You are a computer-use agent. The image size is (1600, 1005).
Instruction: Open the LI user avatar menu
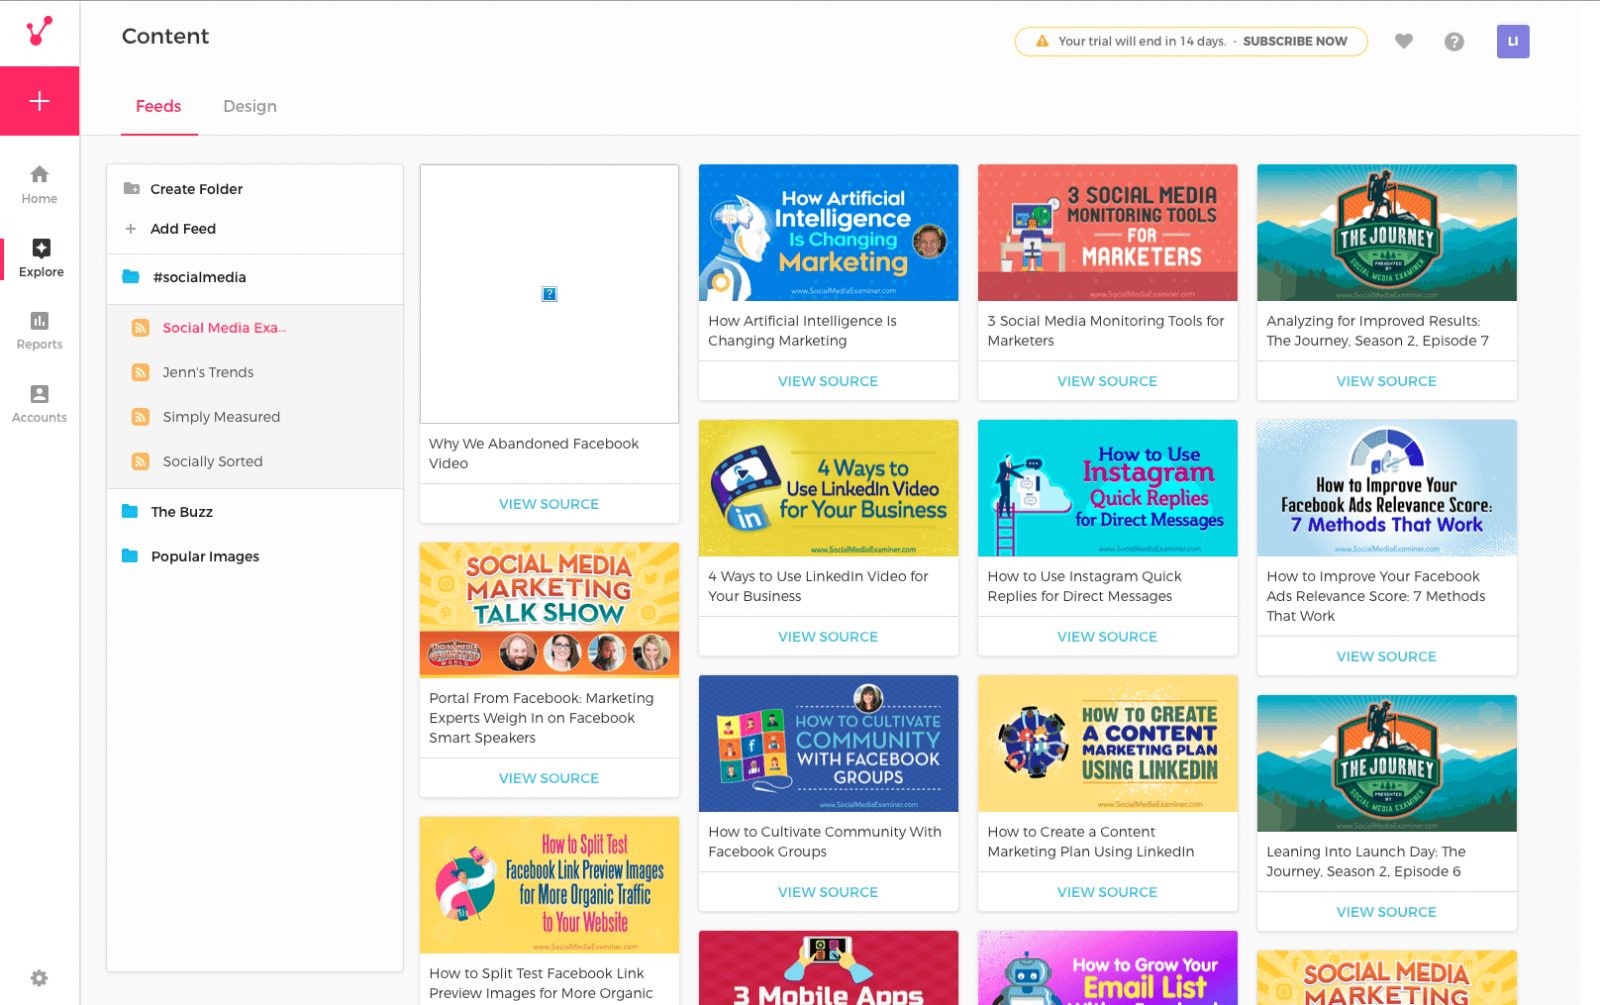tap(1513, 41)
